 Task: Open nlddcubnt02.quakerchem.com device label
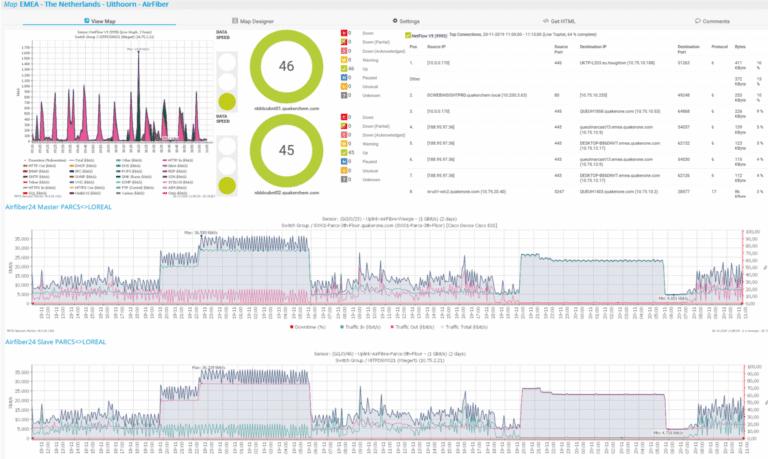[287, 193]
